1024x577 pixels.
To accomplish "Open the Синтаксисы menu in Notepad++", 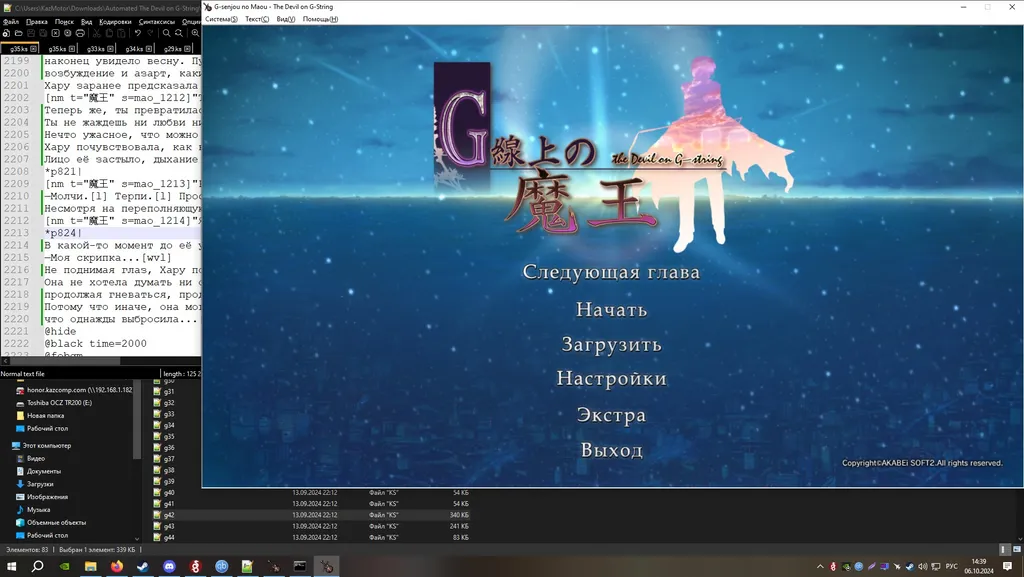I will 157,22.
